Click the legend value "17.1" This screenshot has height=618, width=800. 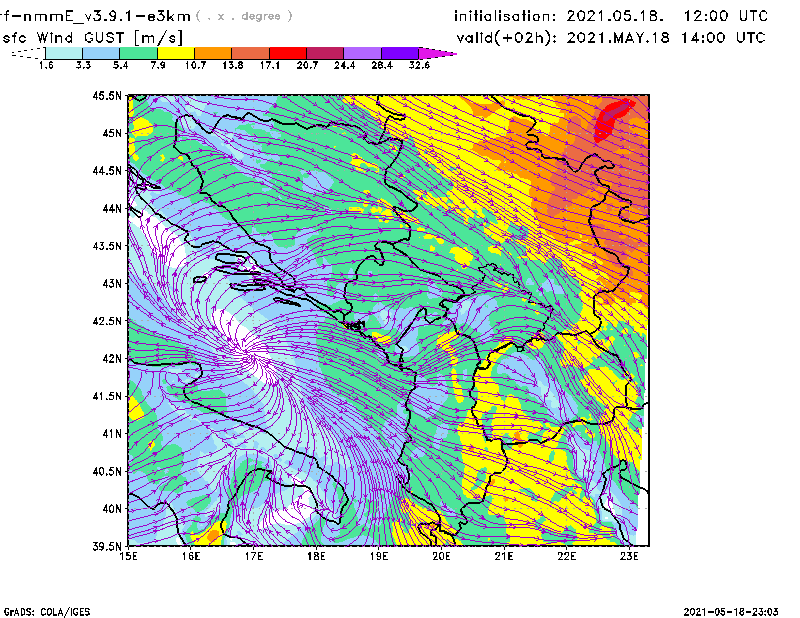click(270, 65)
